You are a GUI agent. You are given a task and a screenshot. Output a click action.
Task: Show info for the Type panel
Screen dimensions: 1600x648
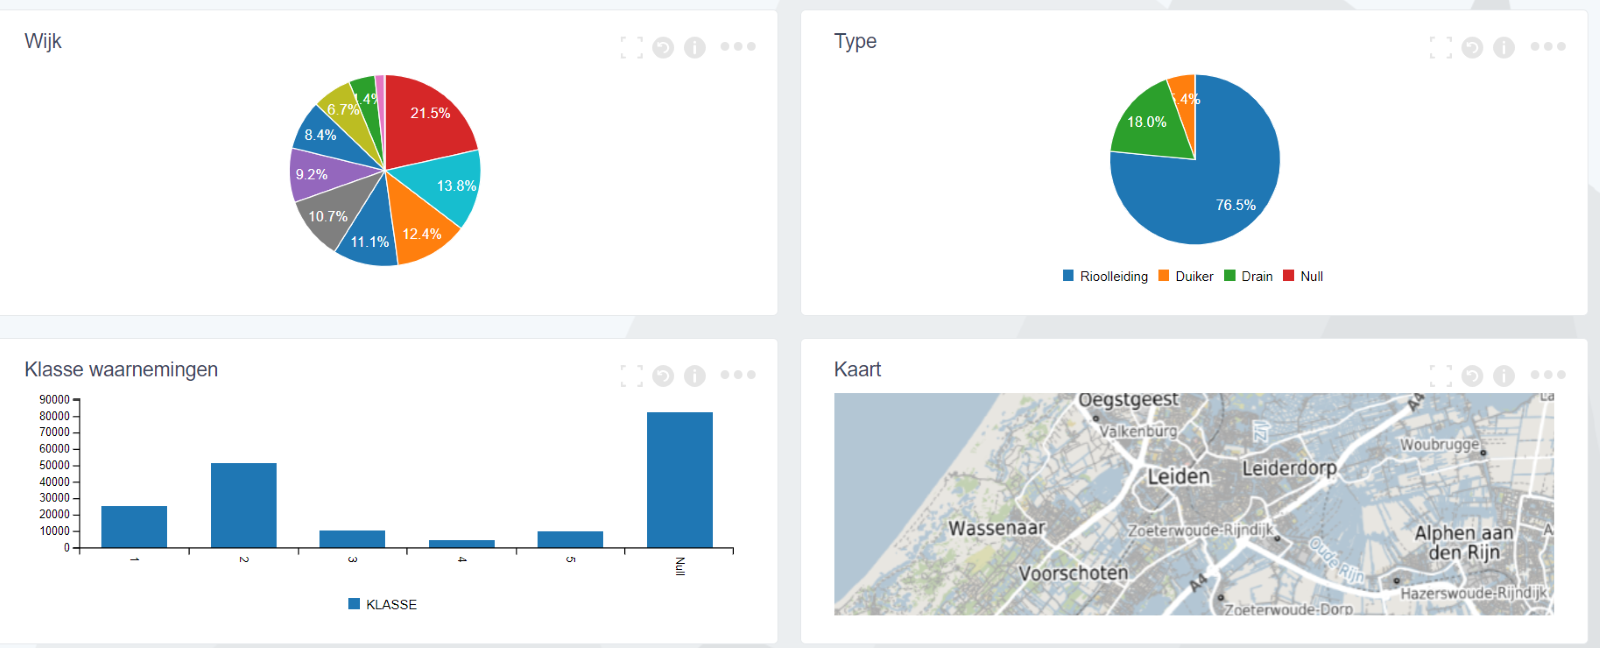coord(1504,47)
